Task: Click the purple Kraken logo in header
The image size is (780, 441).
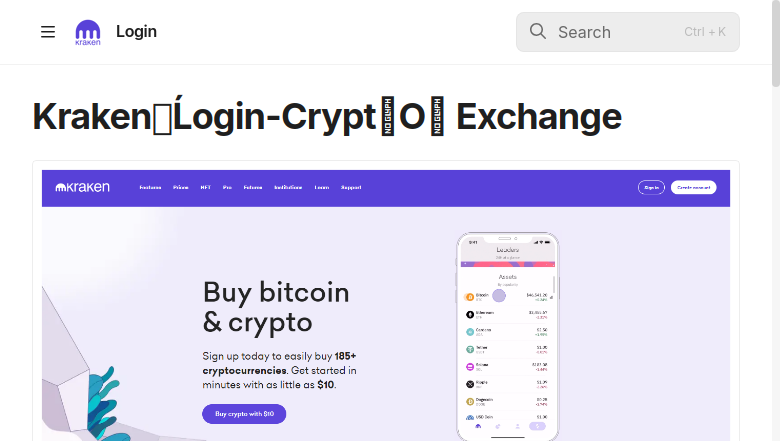Action: click(x=88, y=32)
